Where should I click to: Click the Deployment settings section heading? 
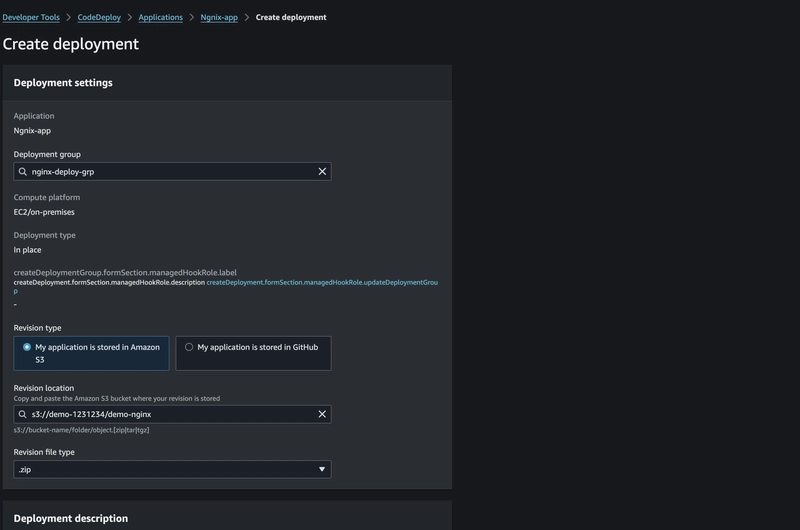point(63,83)
